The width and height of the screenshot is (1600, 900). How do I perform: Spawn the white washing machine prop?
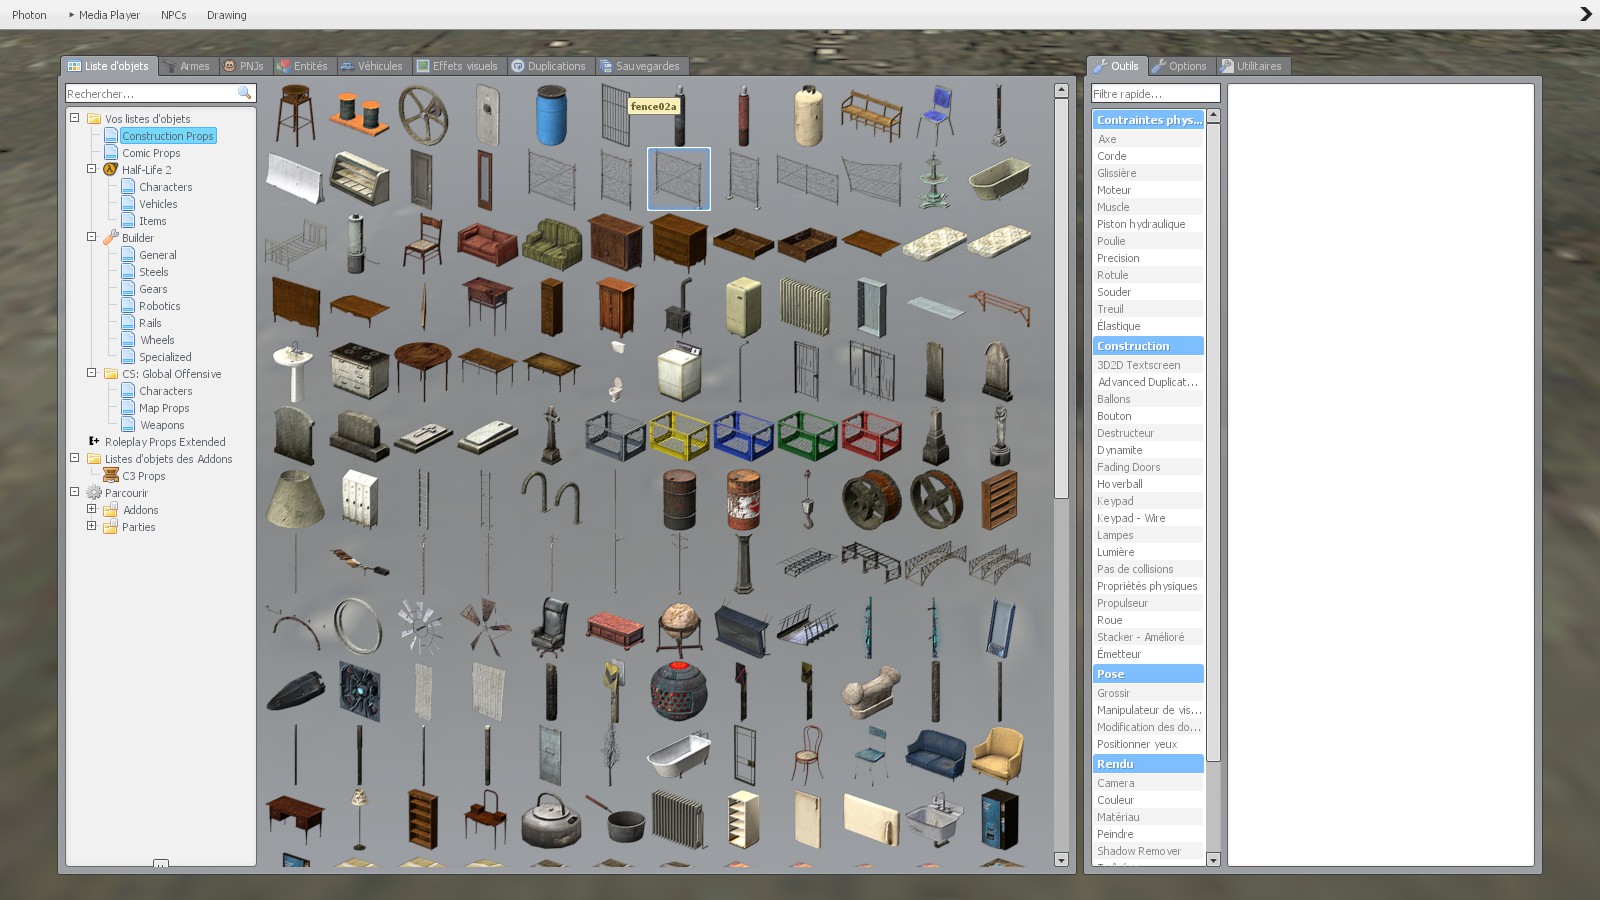(x=679, y=371)
